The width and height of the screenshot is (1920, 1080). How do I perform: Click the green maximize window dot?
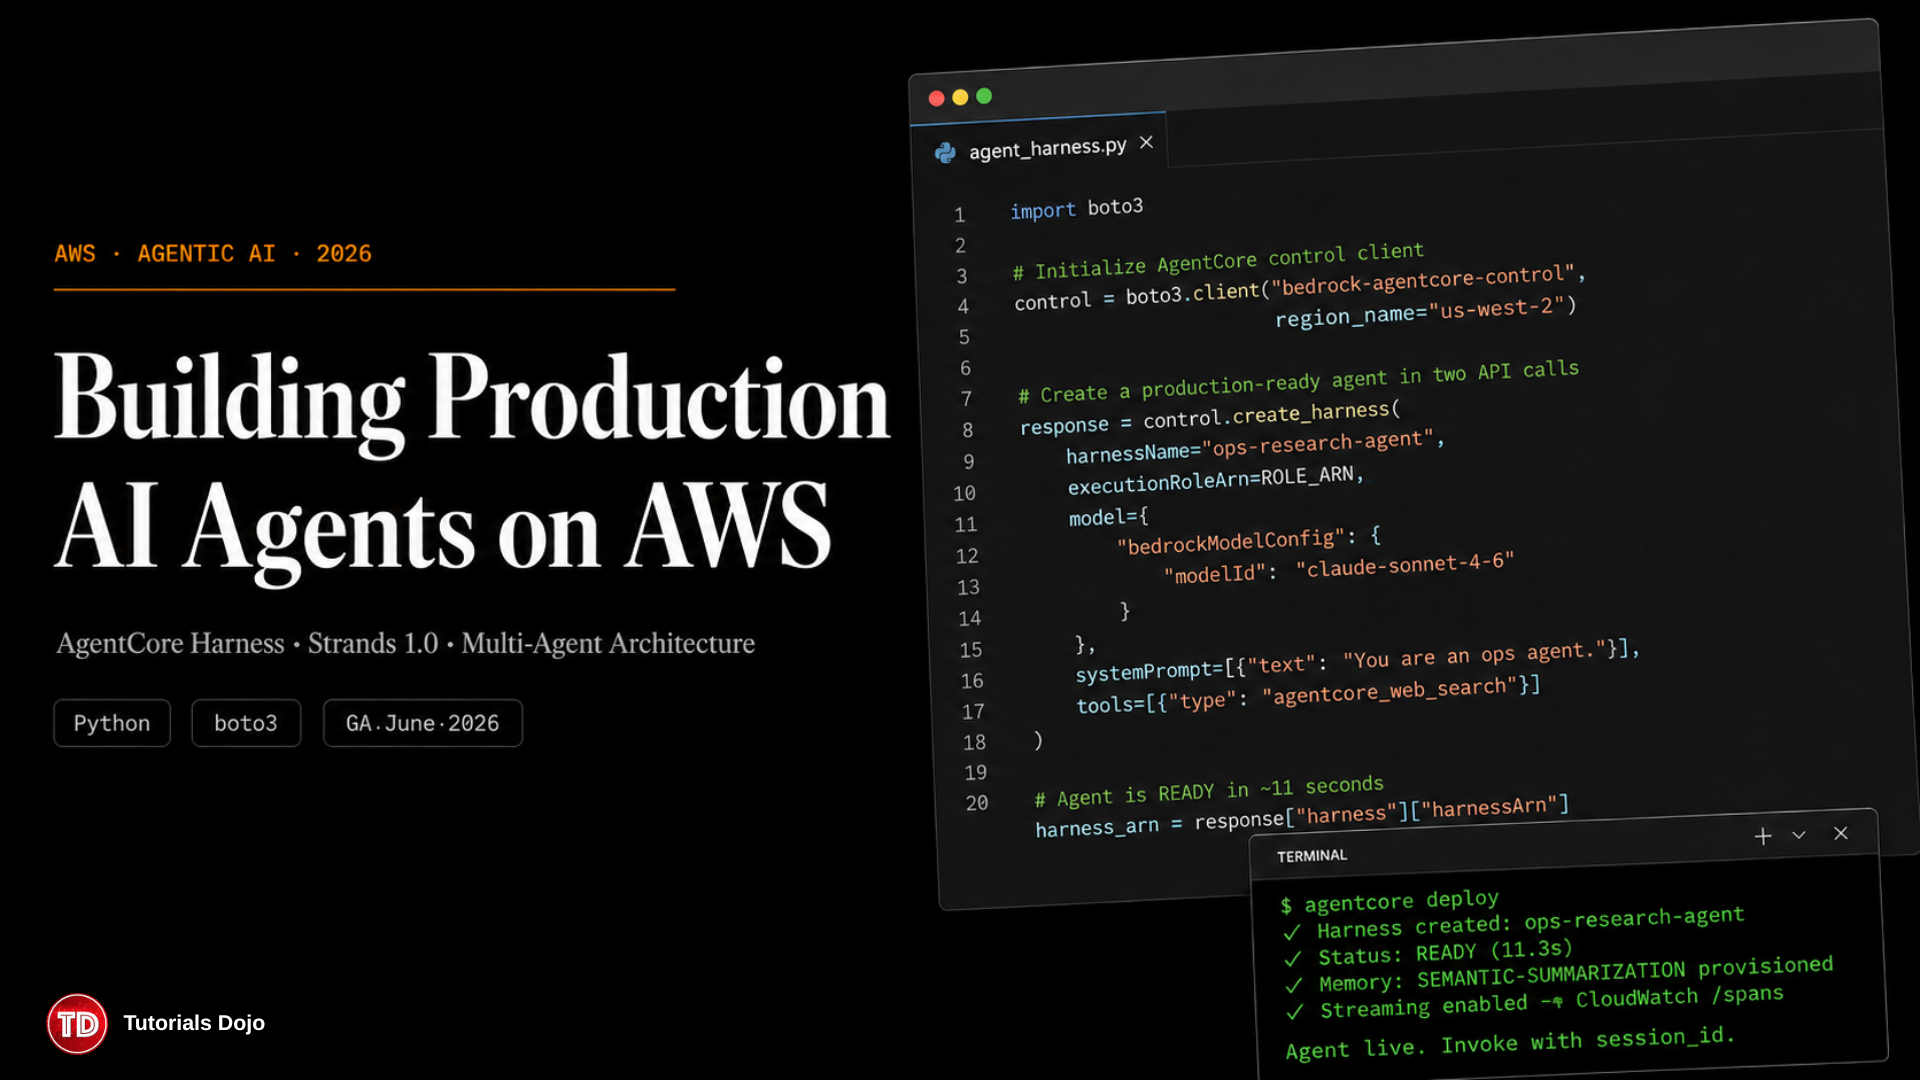point(984,96)
